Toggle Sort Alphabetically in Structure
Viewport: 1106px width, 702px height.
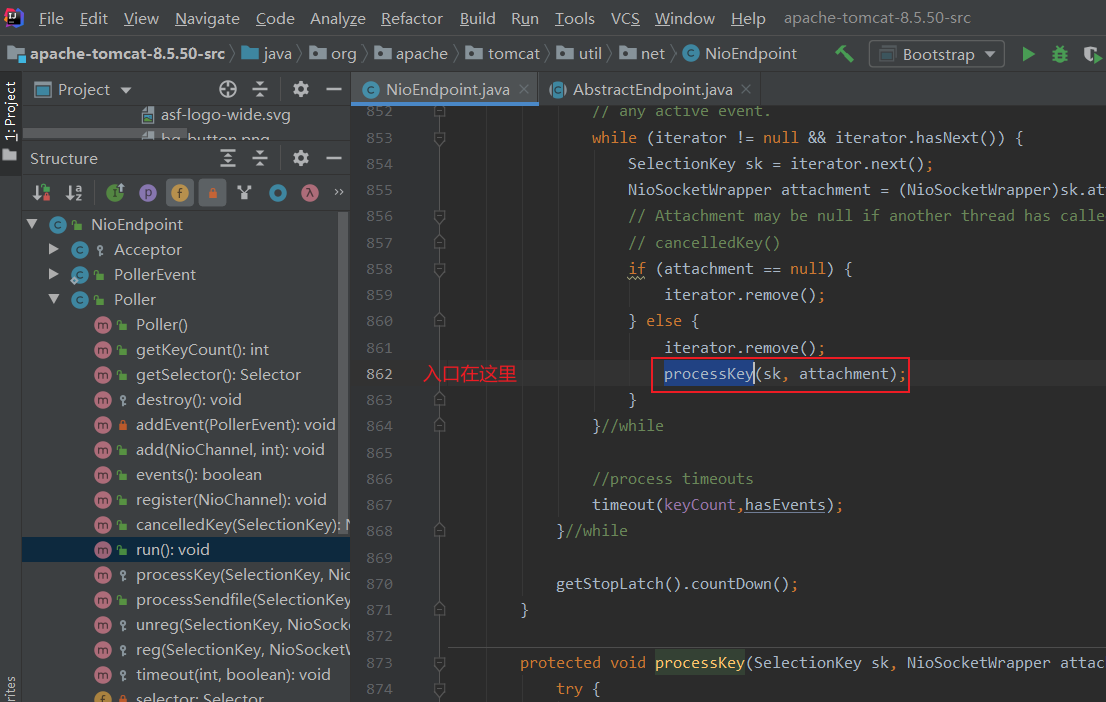coord(74,192)
